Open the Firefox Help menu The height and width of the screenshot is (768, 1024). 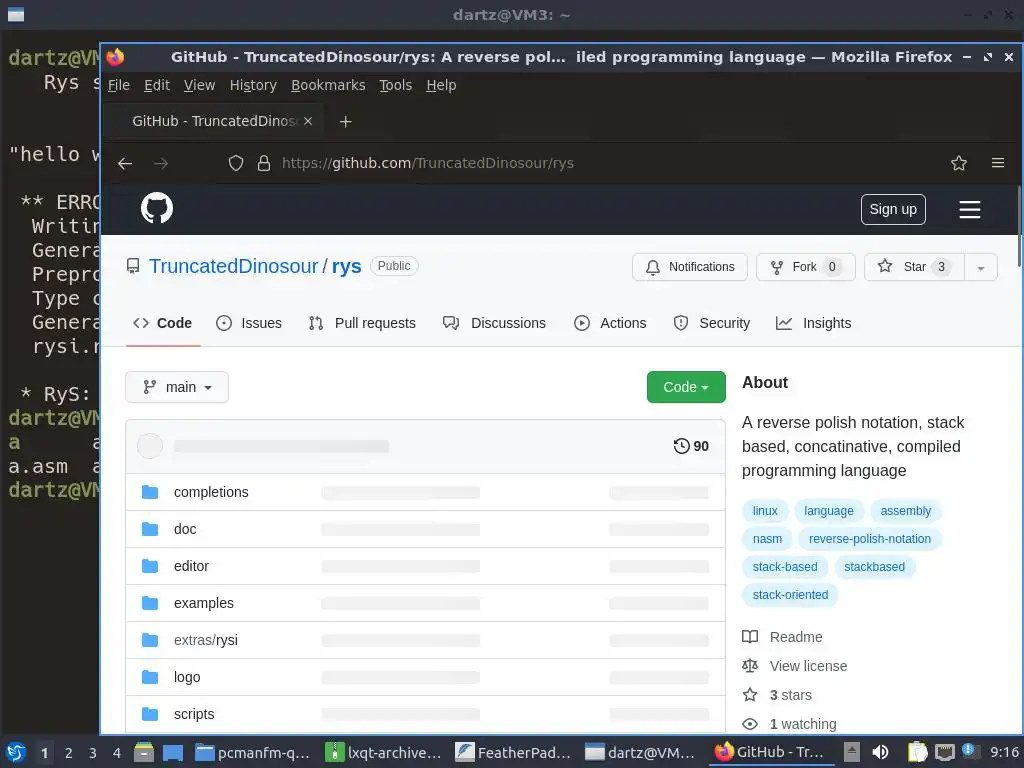point(441,86)
